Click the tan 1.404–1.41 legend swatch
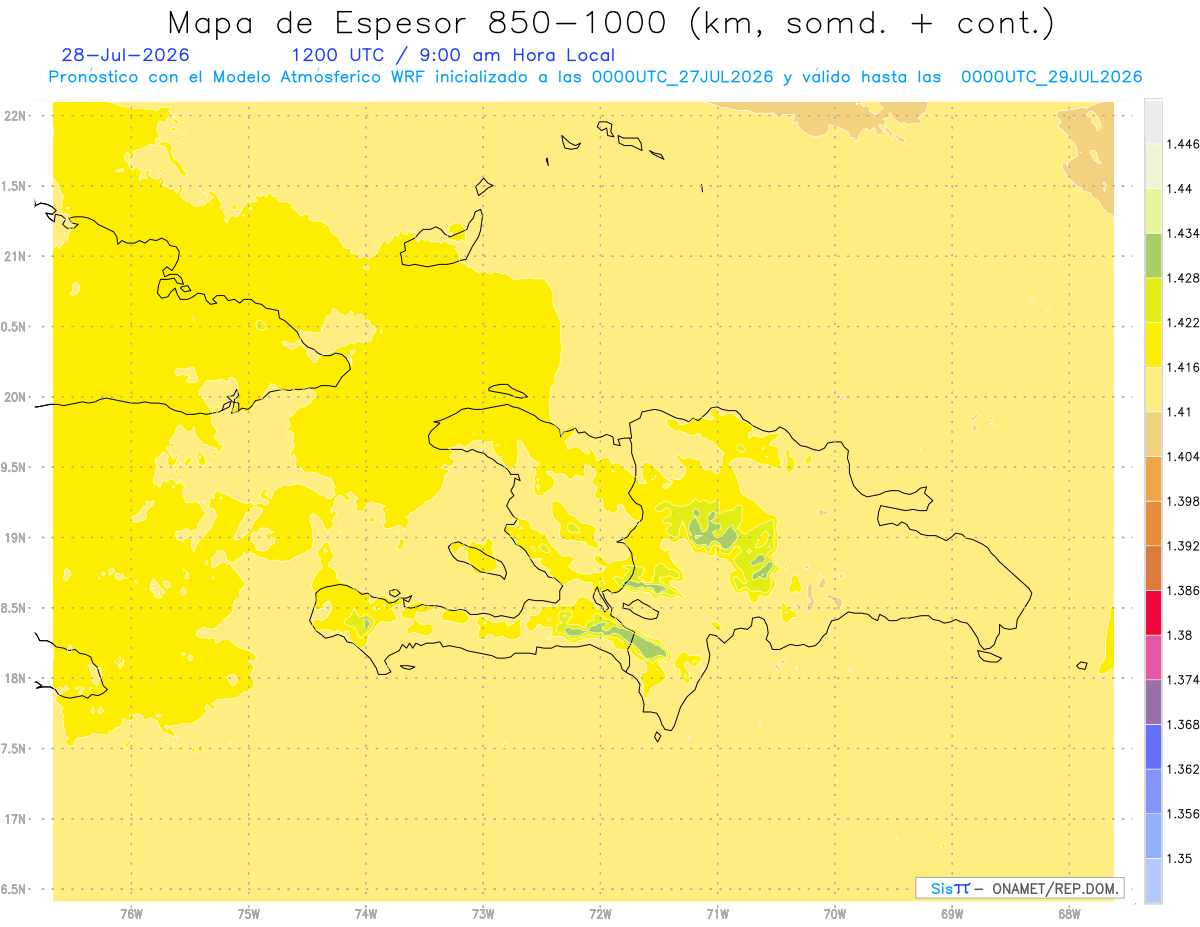 [1153, 434]
